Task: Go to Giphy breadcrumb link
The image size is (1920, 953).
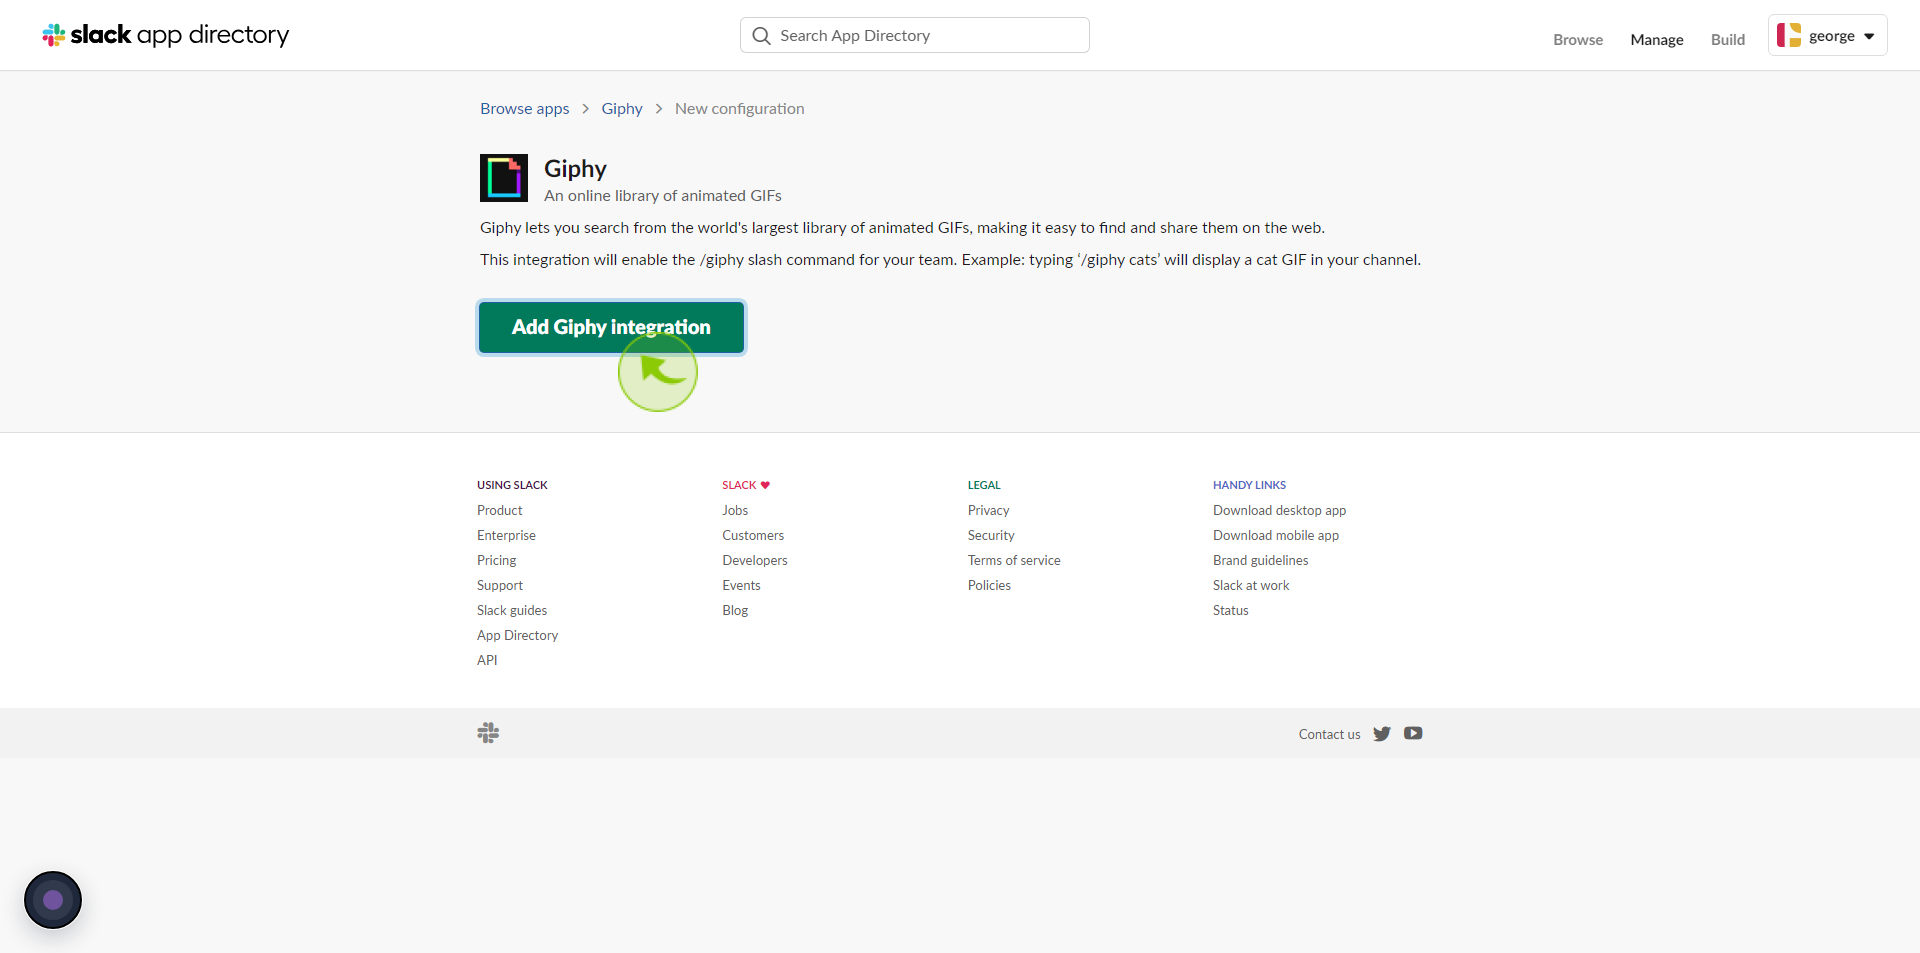Action: (622, 109)
